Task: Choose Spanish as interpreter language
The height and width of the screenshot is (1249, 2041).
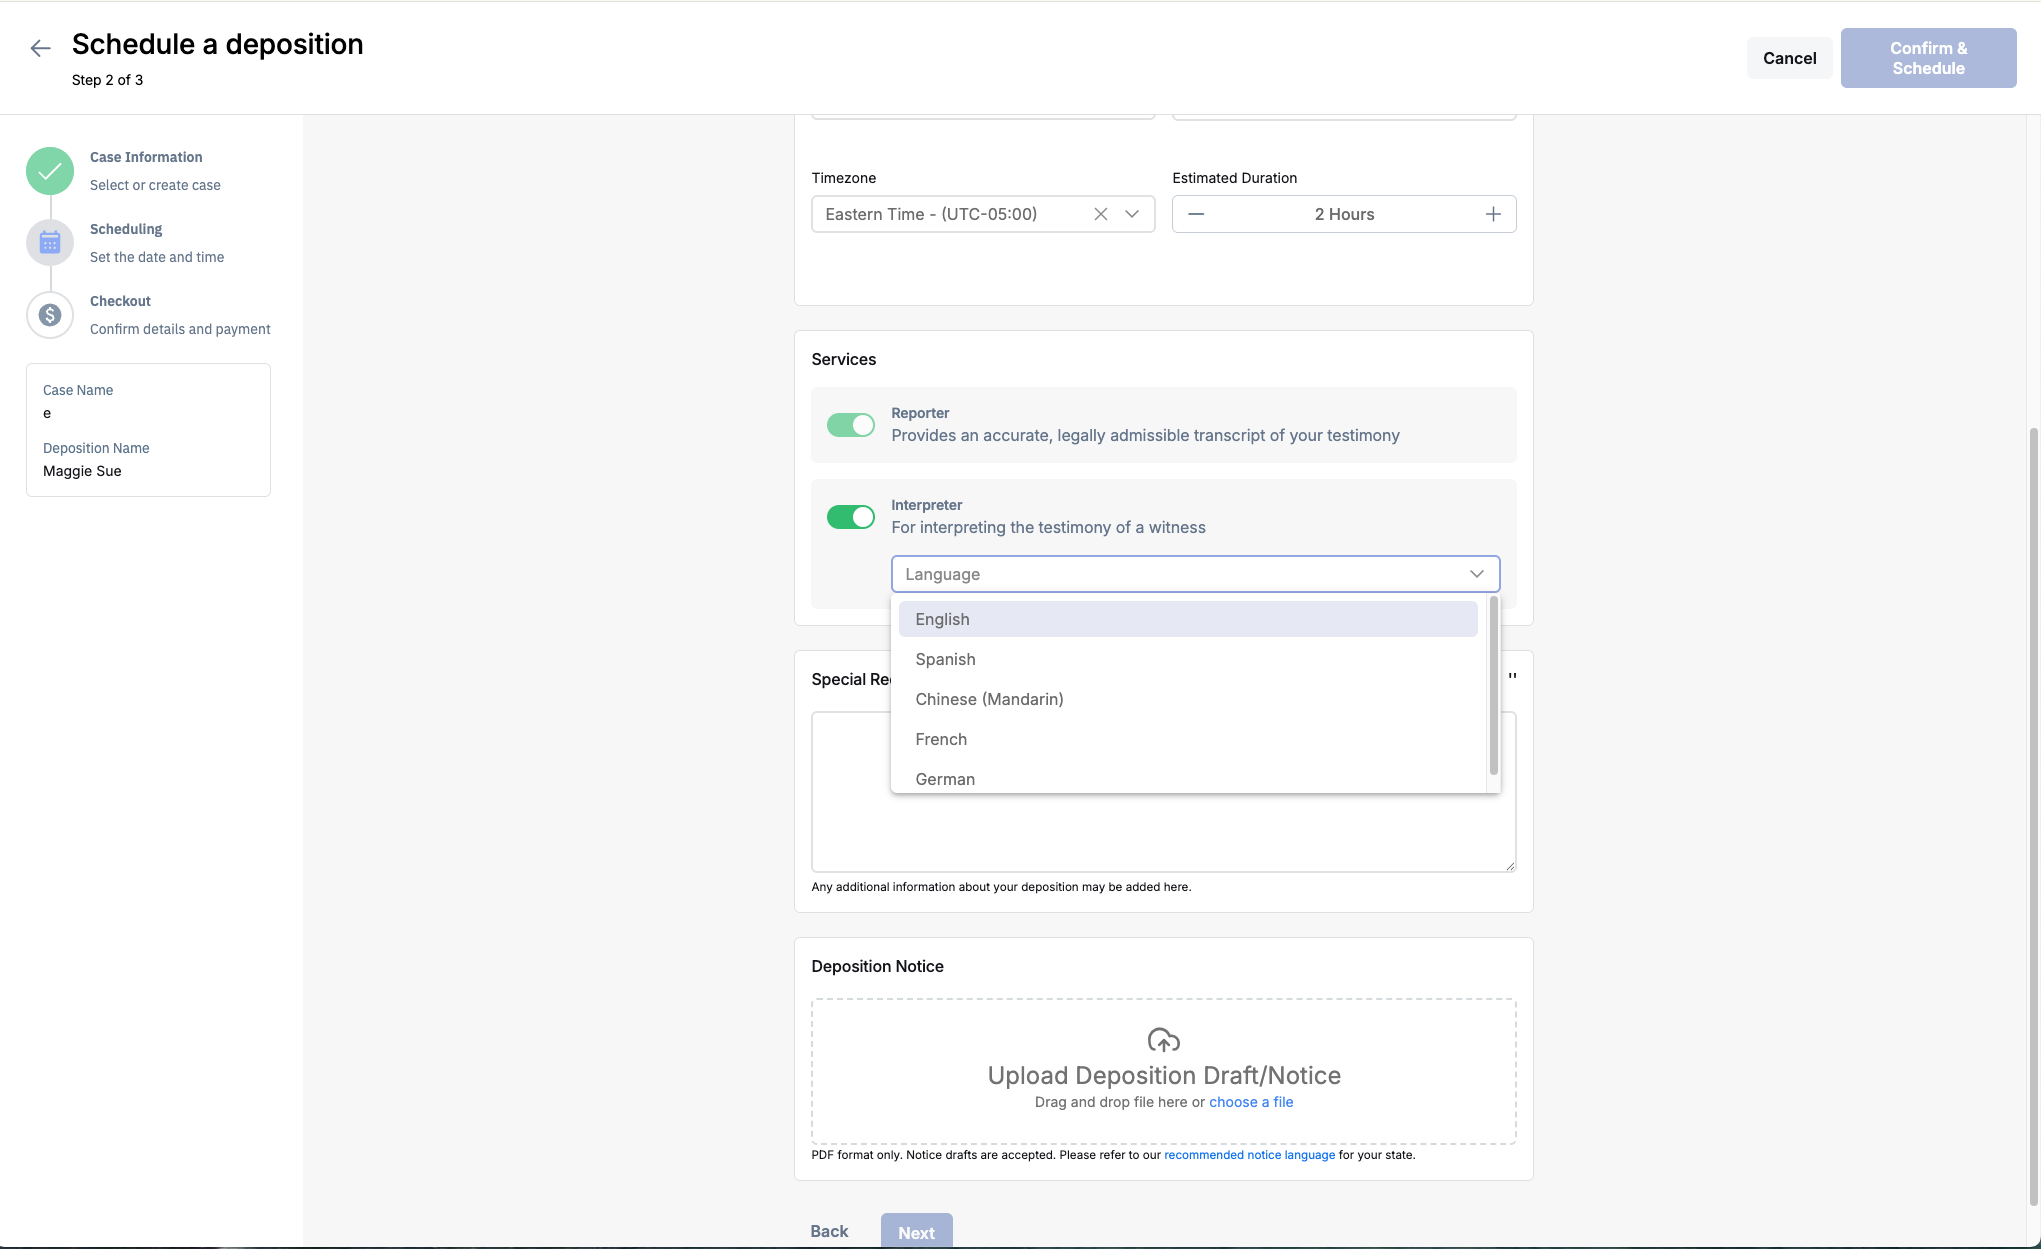Action: [945, 659]
